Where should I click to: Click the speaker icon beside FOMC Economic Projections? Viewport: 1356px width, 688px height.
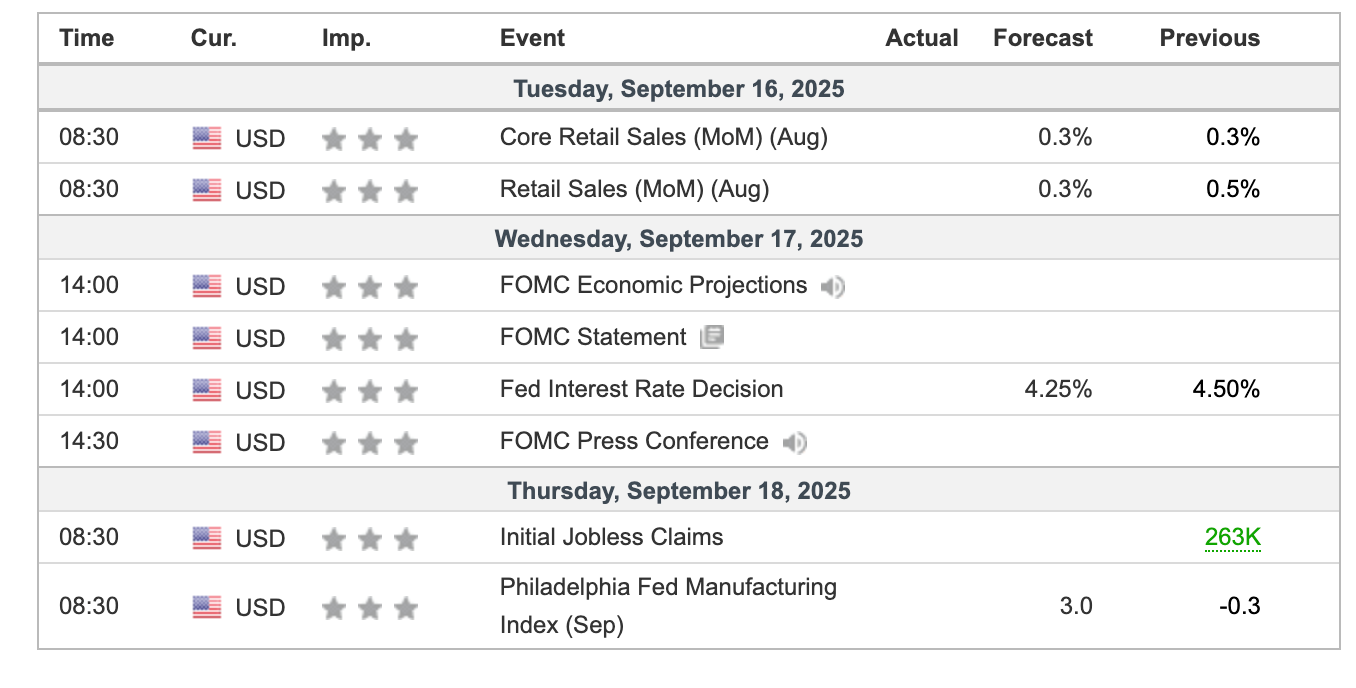[x=832, y=288]
